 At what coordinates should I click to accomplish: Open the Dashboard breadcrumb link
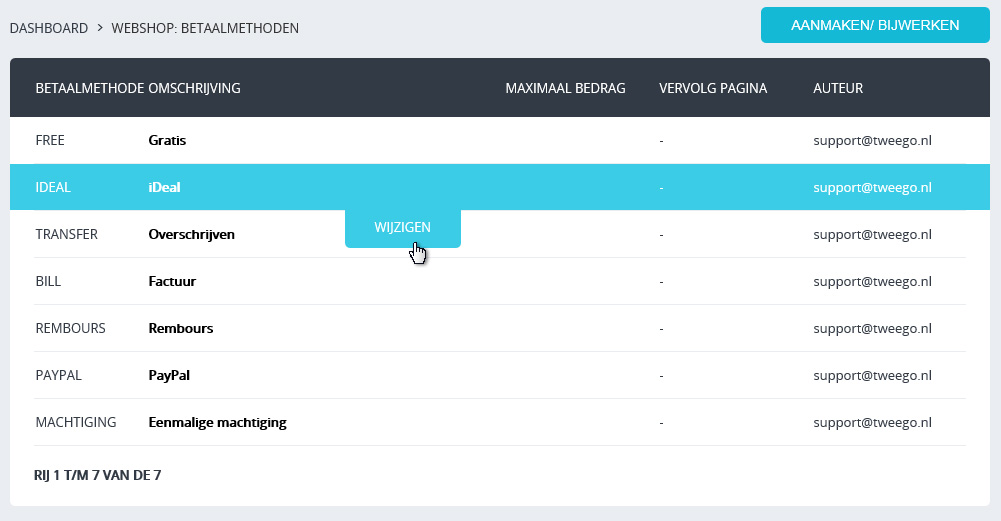(x=49, y=28)
